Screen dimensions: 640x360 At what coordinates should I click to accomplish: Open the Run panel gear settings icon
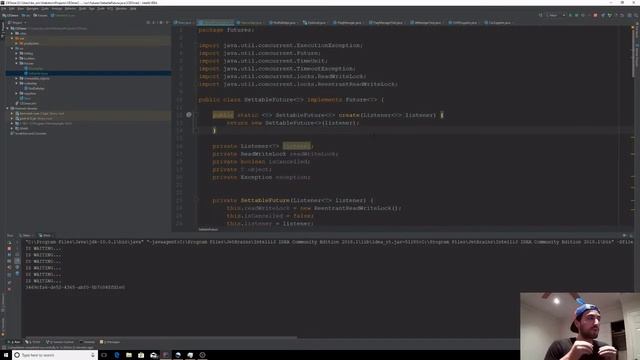pyautogui.click(x=624, y=236)
